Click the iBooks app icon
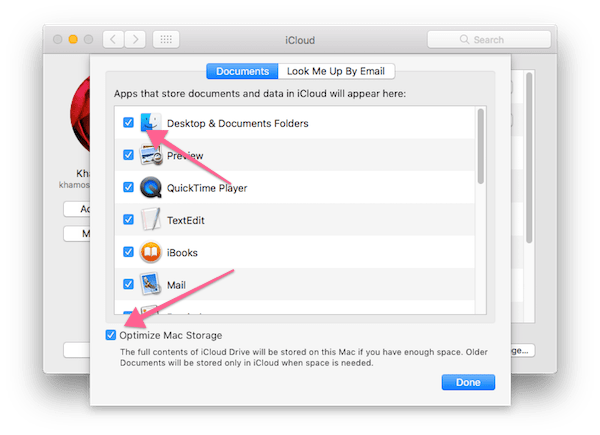Image resolution: width=600 pixels, height=435 pixels. pyautogui.click(x=151, y=252)
